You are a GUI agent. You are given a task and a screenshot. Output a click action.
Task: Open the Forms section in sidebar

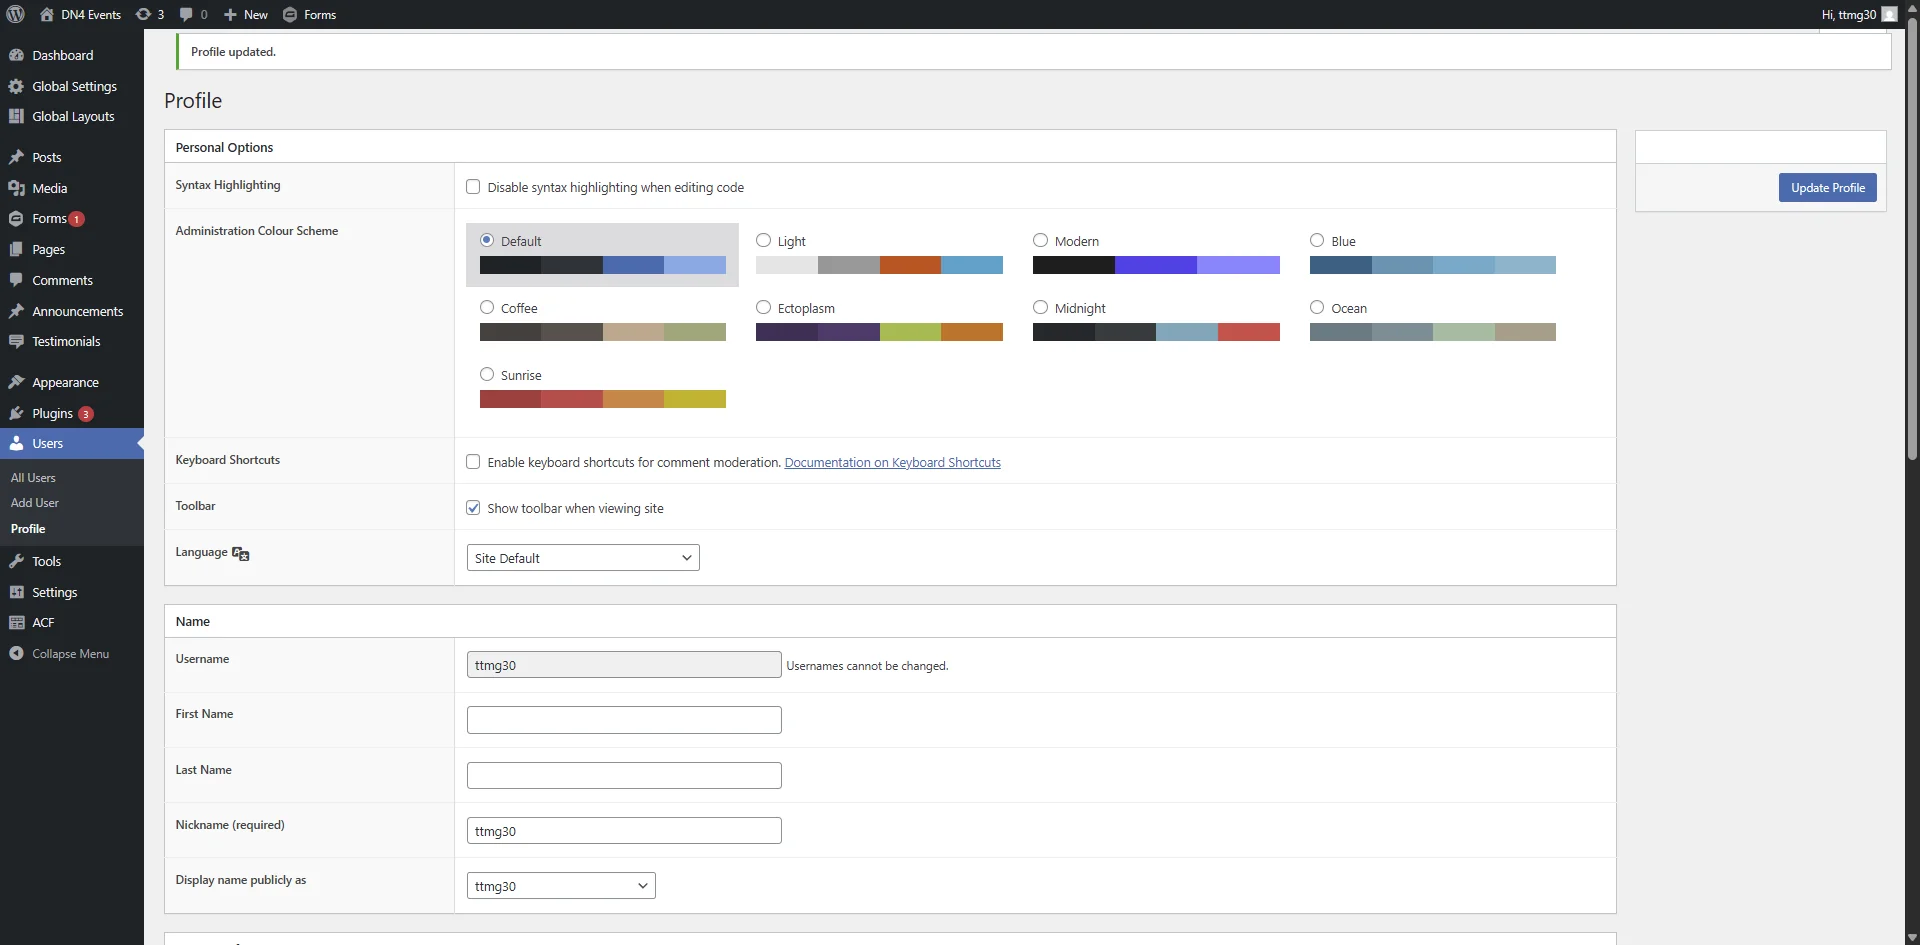[x=48, y=218]
